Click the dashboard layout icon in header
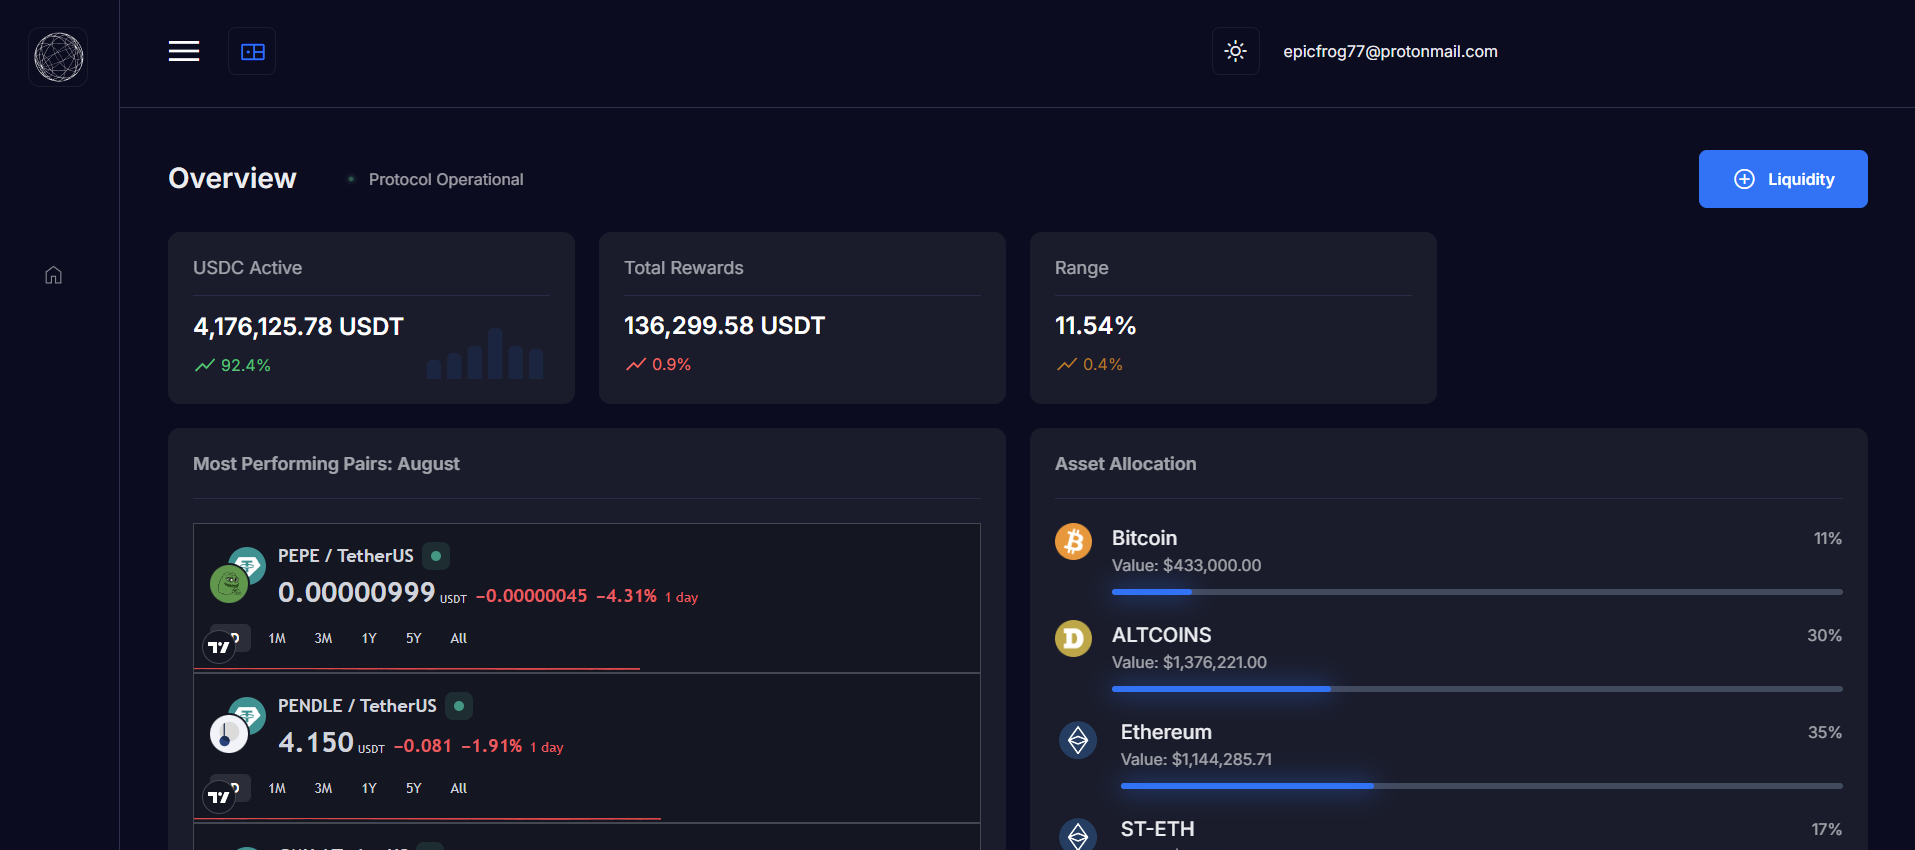This screenshot has height=850, width=1915. [x=252, y=52]
